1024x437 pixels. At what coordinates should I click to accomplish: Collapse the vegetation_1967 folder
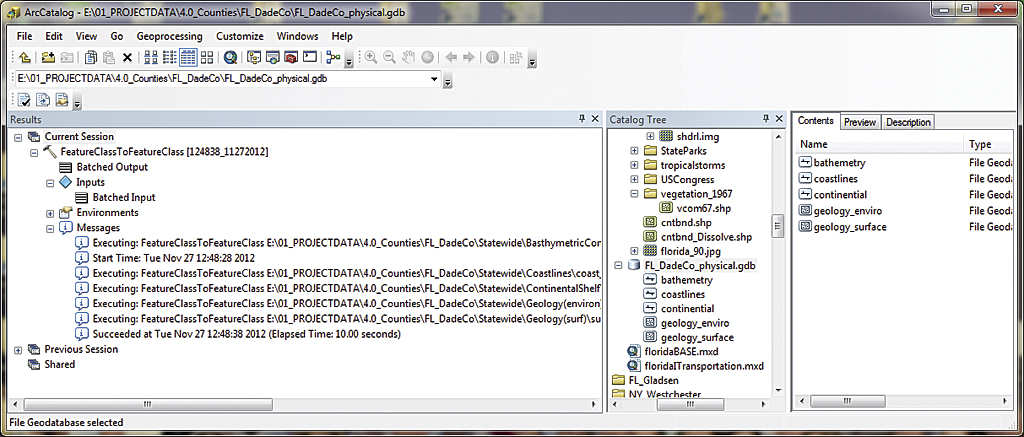point(634,194)
